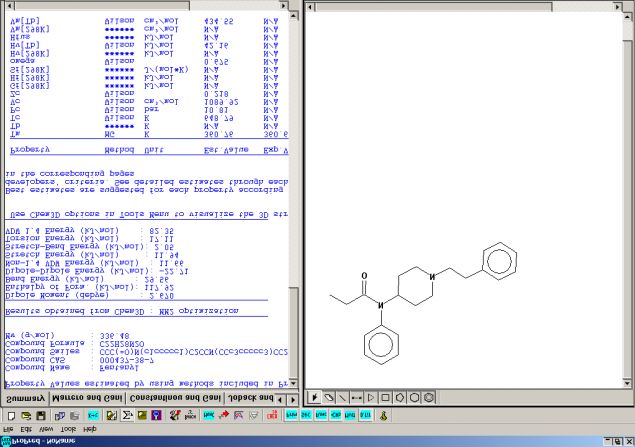Click the grayed Paste icon
The image size is (635, 447).
[x=75, y=416]
